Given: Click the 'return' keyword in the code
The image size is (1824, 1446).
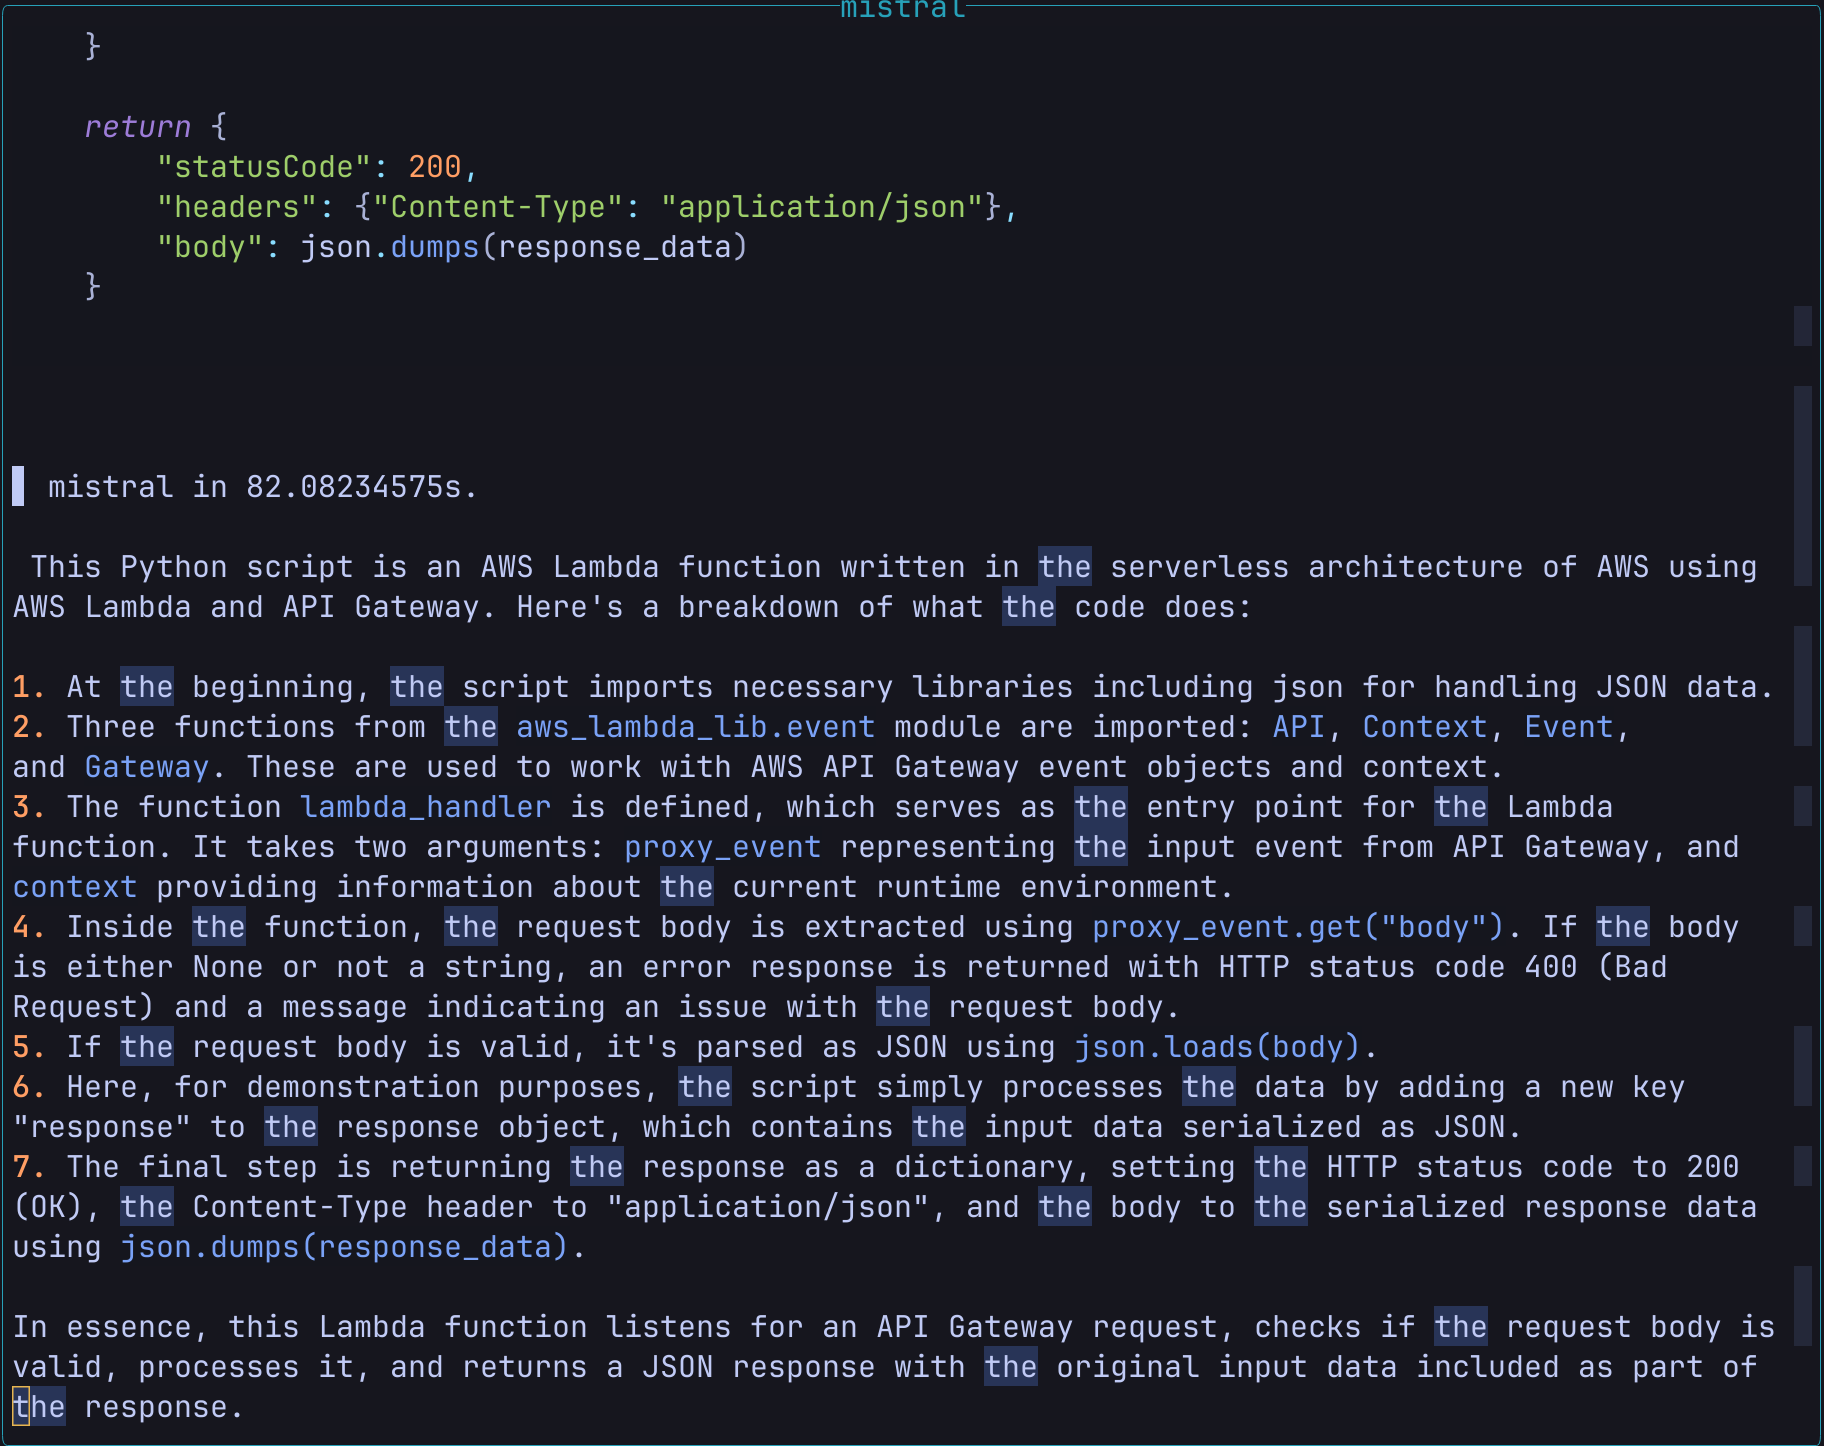Looking at the screenshot, I should [138, 127].
